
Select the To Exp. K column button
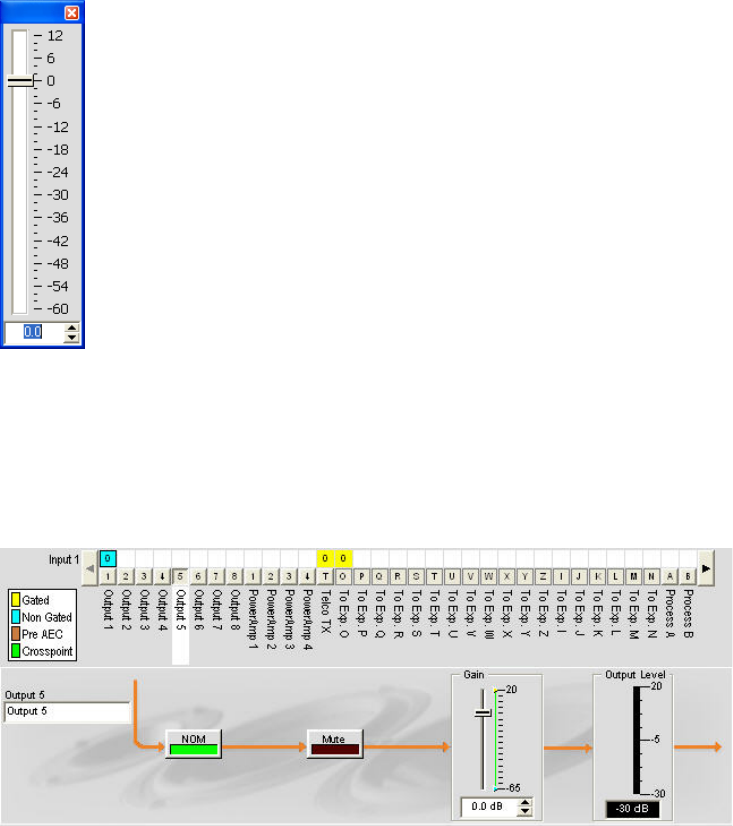click(597, 576)
